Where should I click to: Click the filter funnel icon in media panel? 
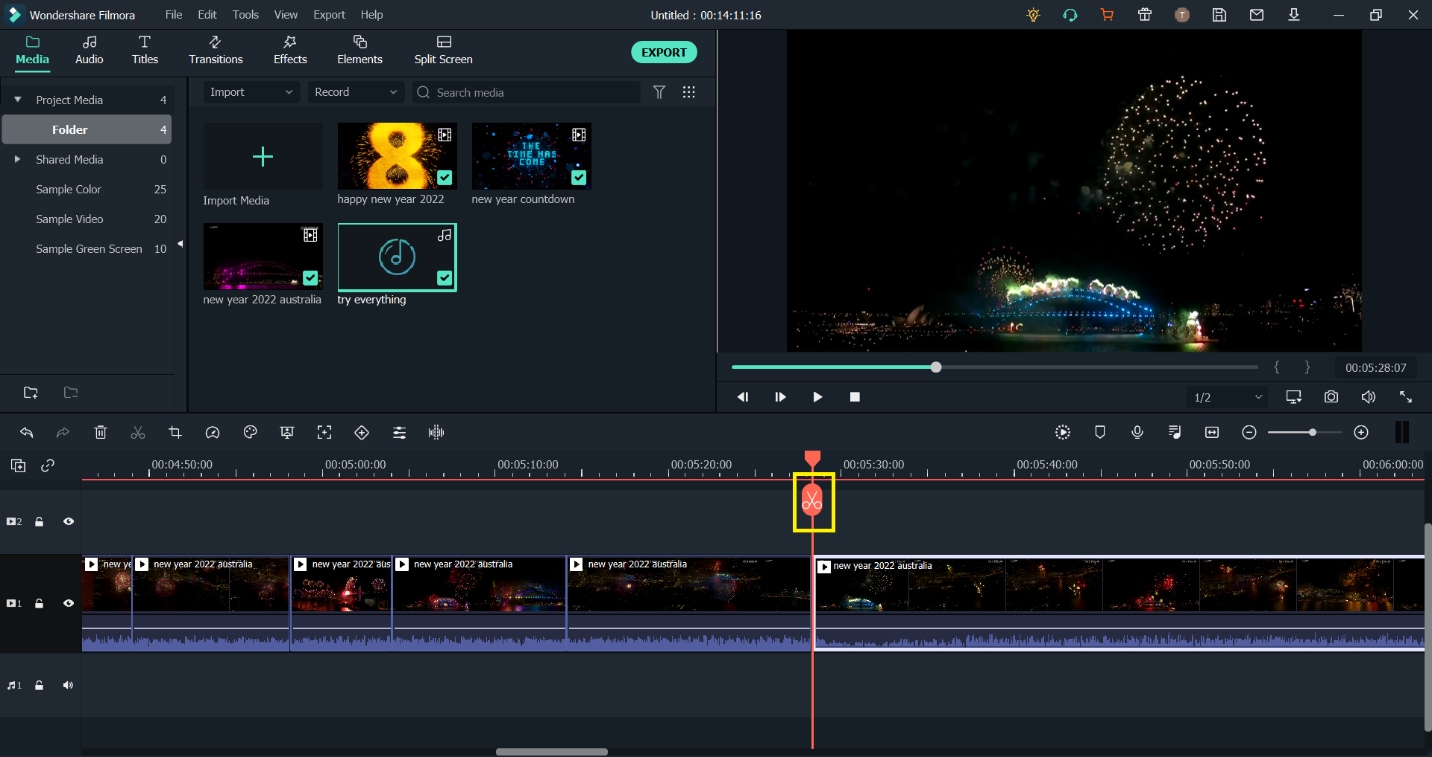click(x=659, y=92)
